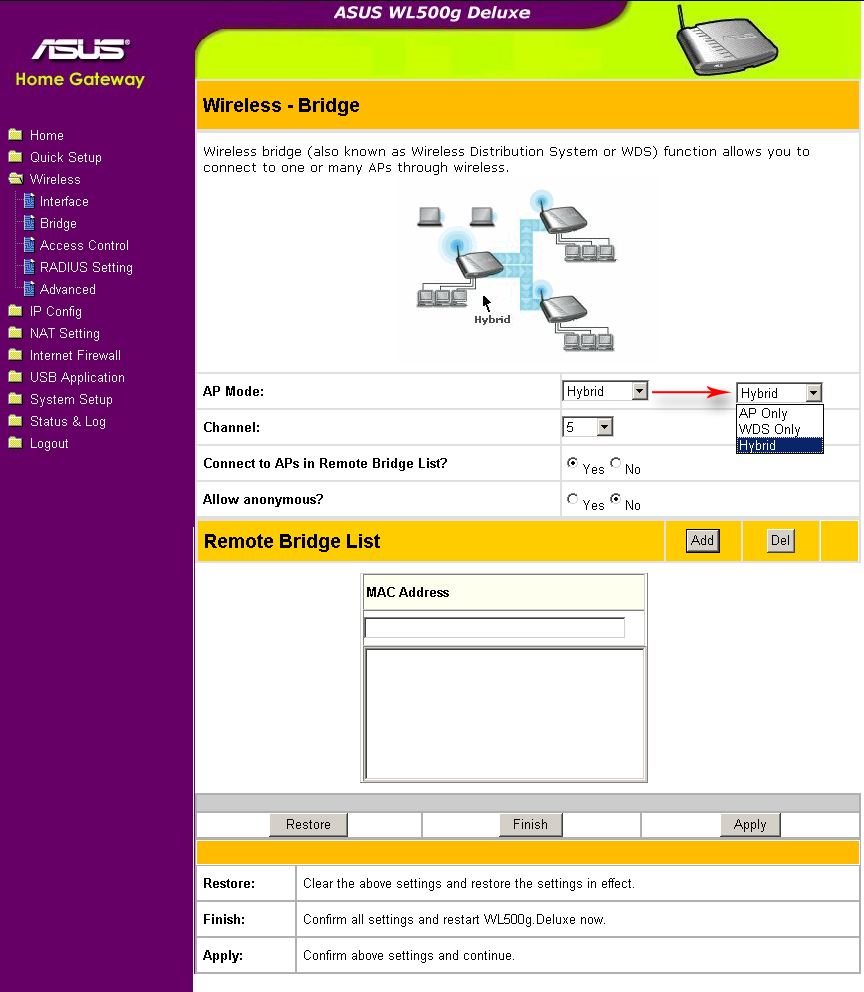Click the Finish button

tap(530, 824)
